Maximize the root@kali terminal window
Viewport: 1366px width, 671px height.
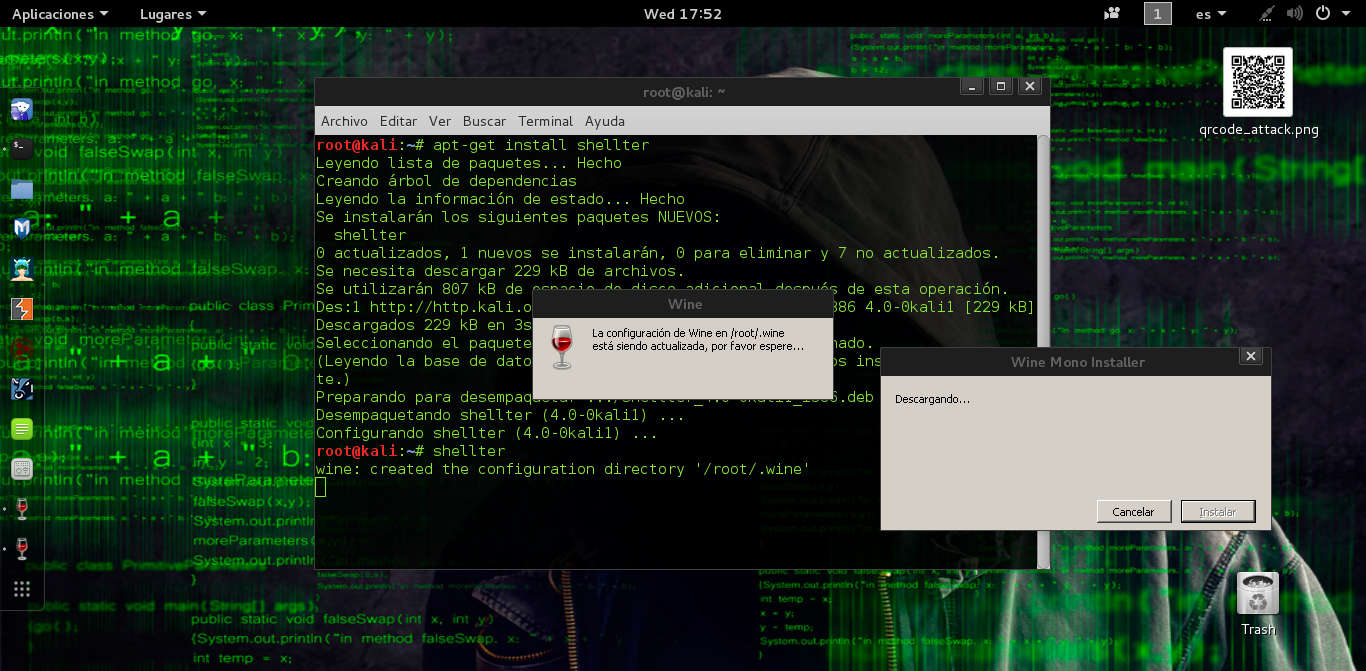tap(1000, 87)
